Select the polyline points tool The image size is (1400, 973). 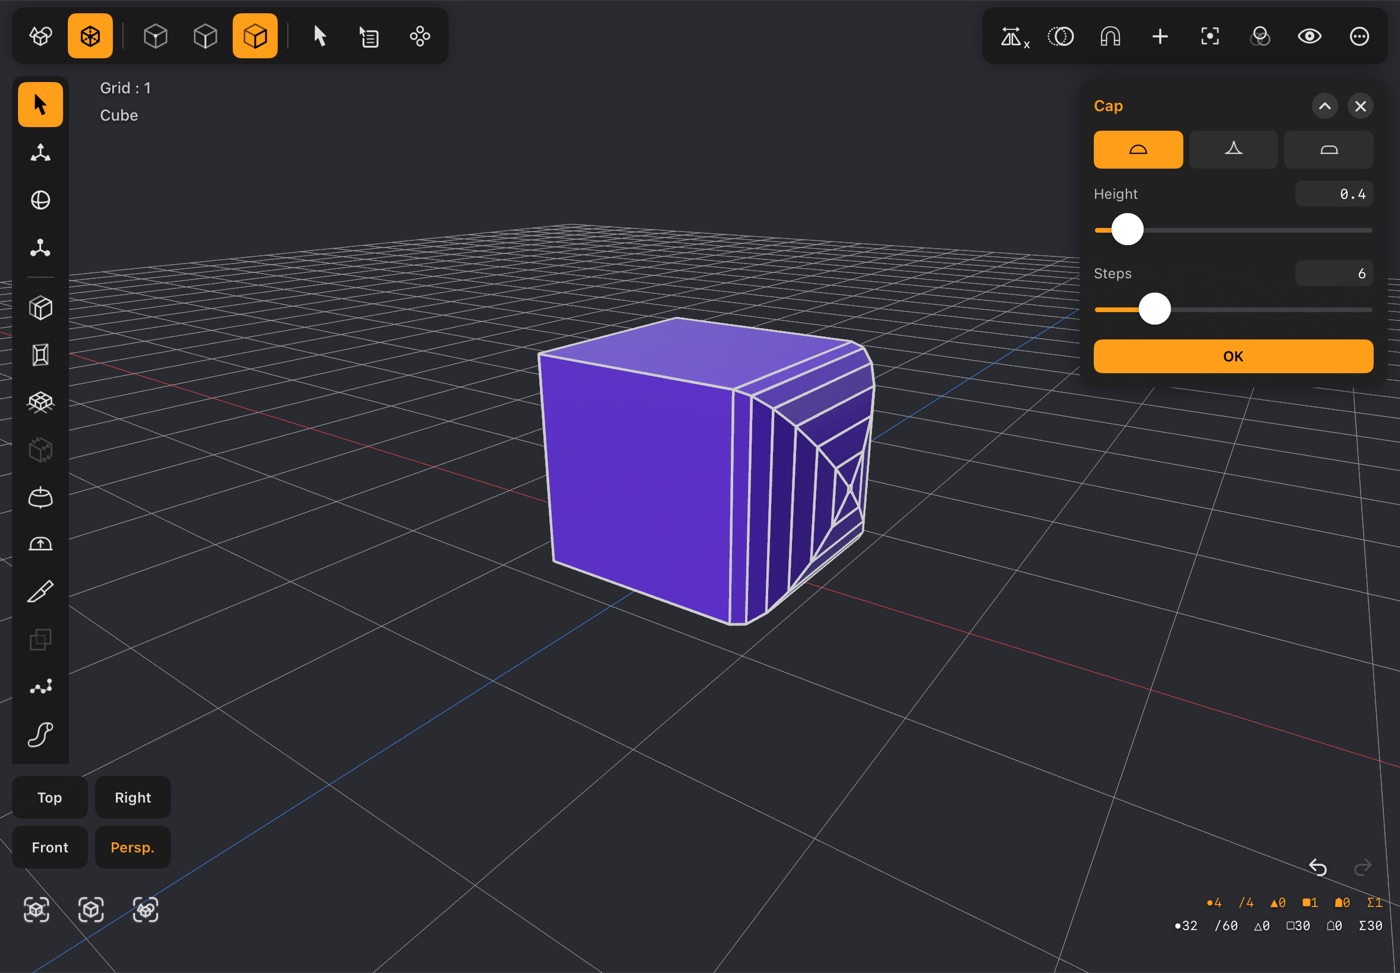click(x=40, y=687)
